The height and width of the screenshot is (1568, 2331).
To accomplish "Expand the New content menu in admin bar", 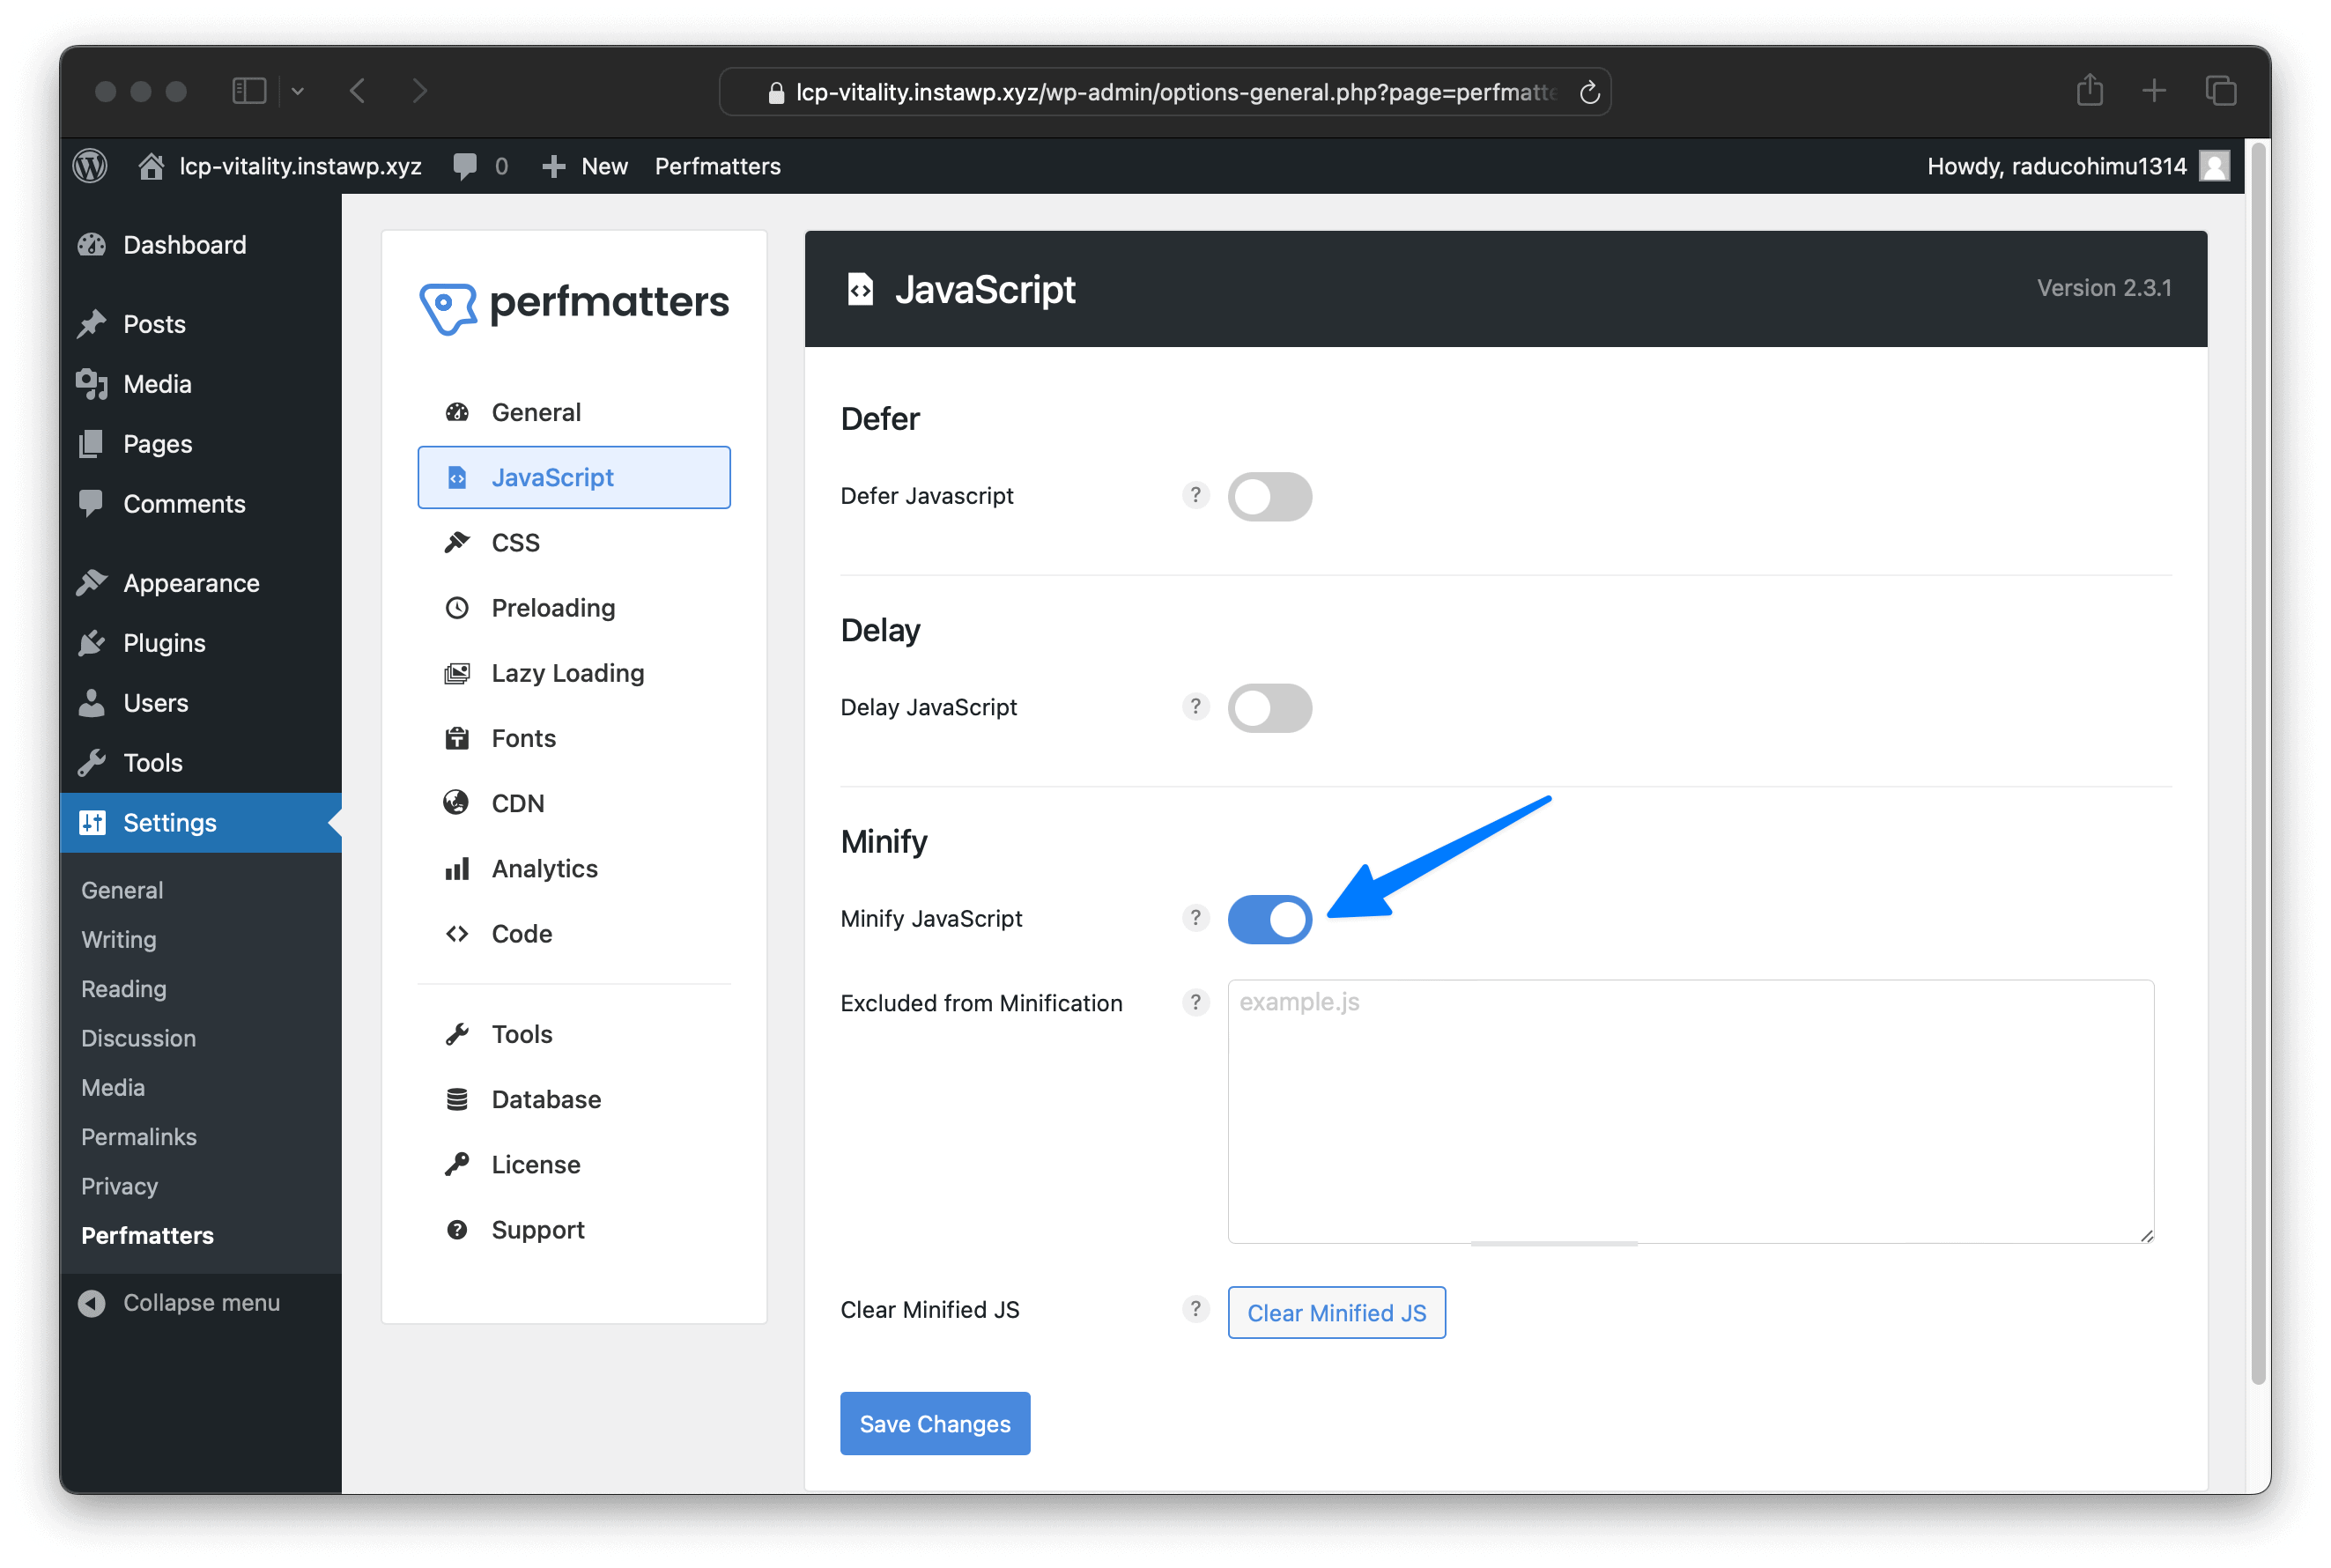I will tap(585, 166).
